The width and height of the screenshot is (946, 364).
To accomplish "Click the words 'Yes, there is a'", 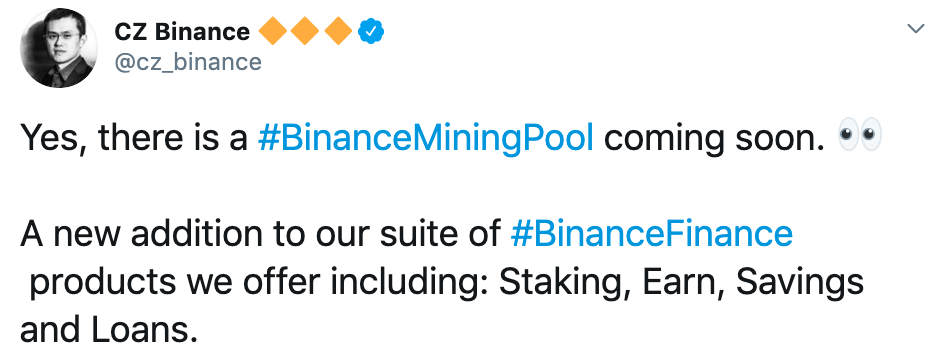I will click(135, 139).
